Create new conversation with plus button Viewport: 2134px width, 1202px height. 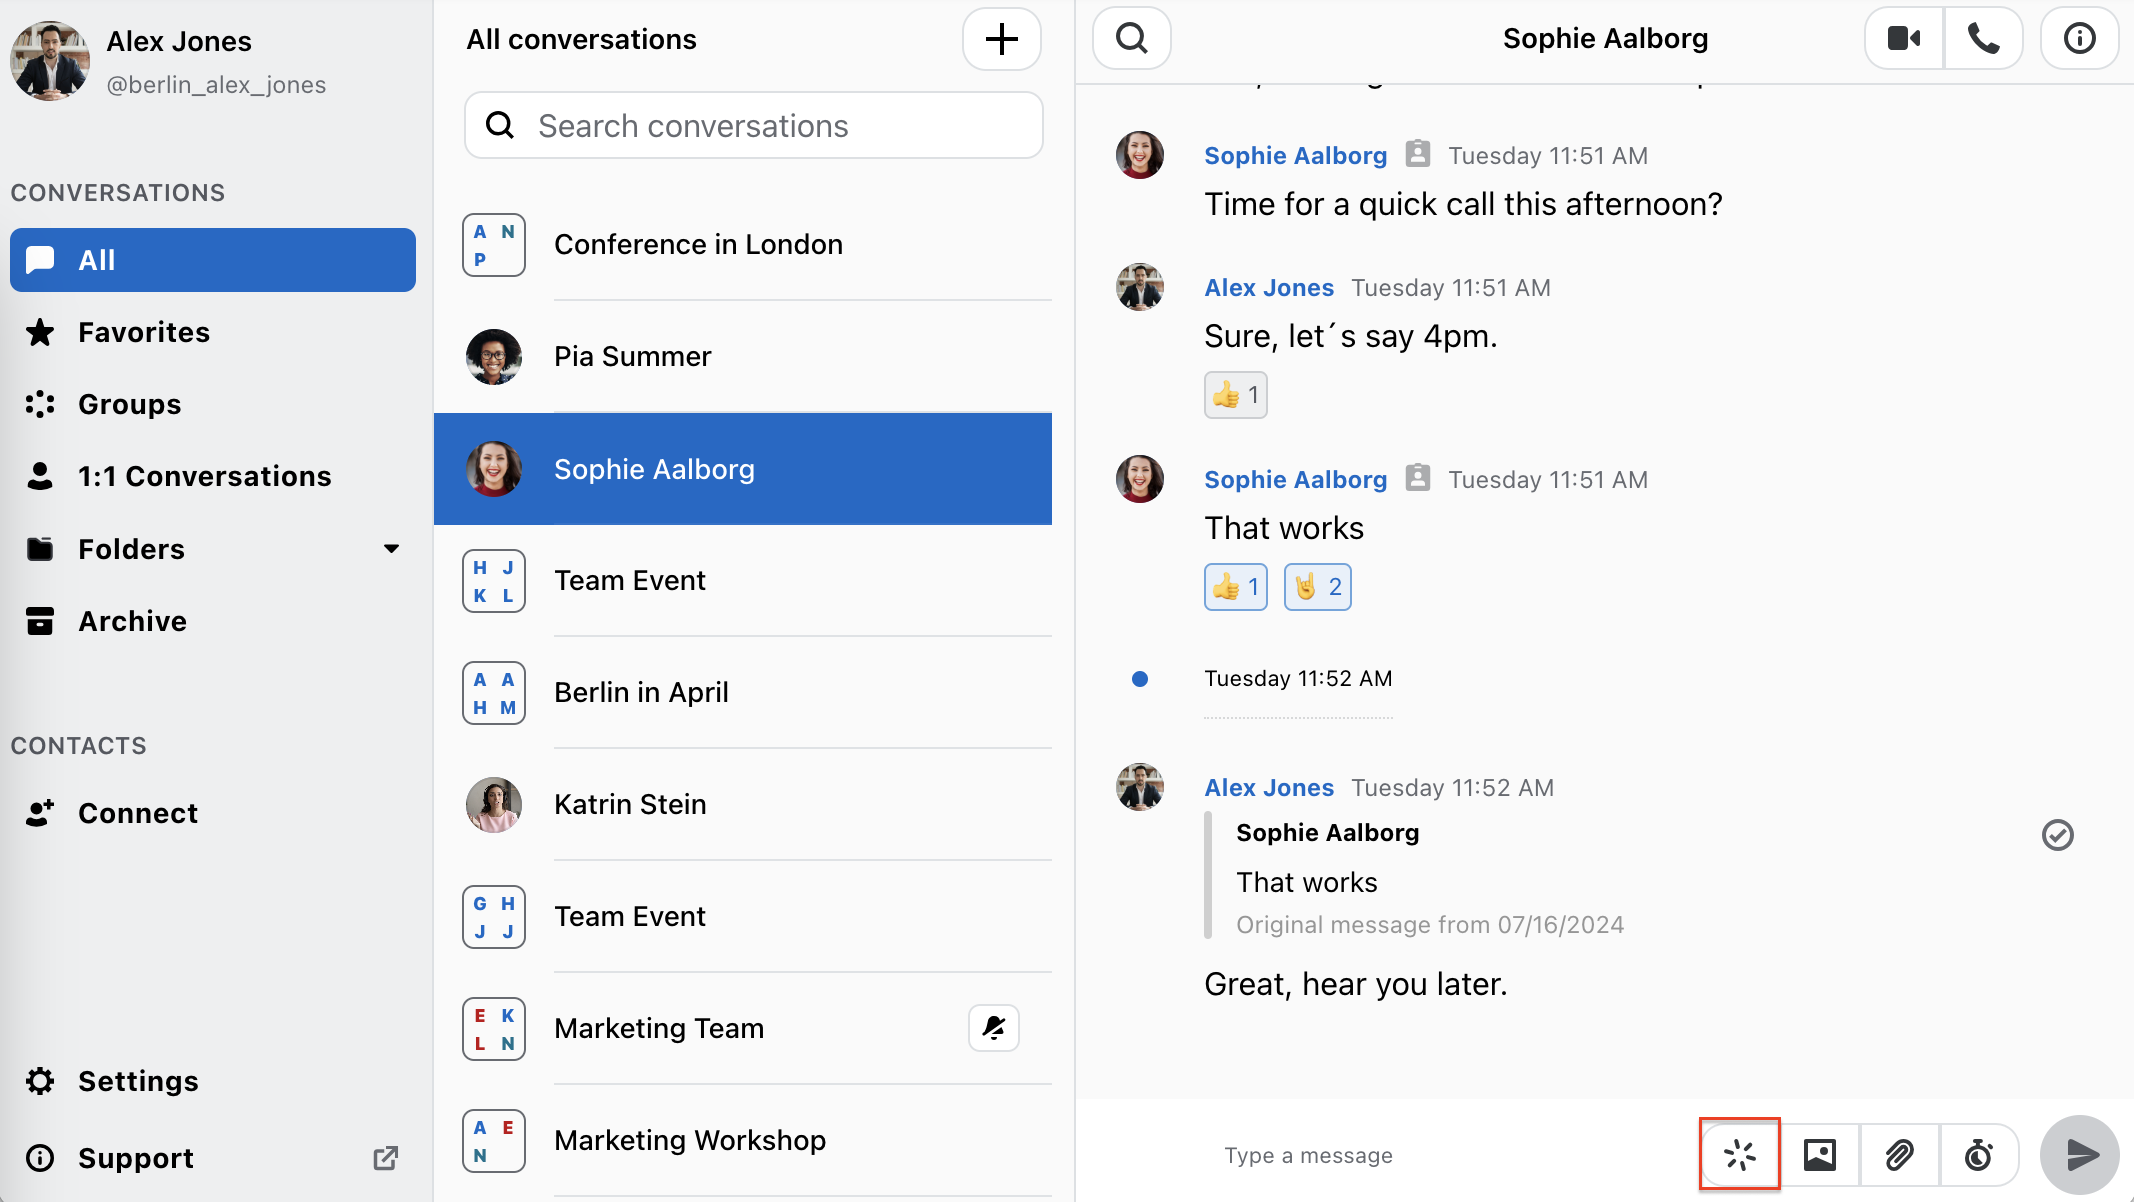click(x=1001, y=39)
